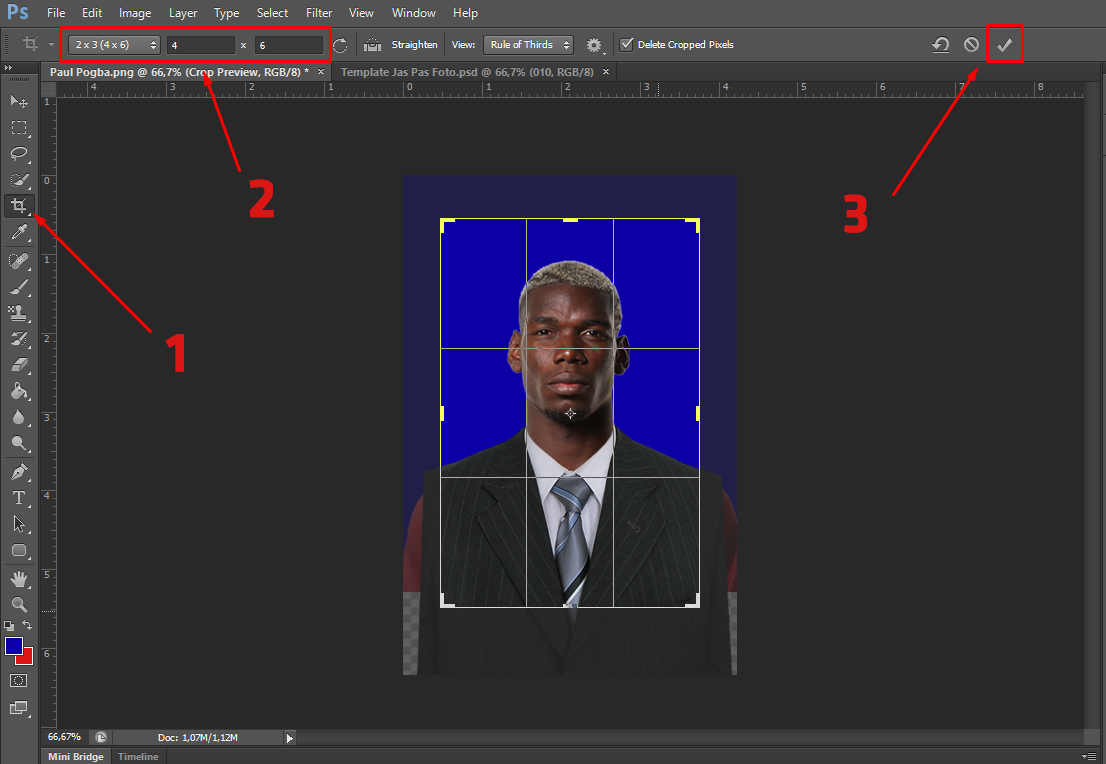
Task: Open the Layer menu
Action: 183,13
